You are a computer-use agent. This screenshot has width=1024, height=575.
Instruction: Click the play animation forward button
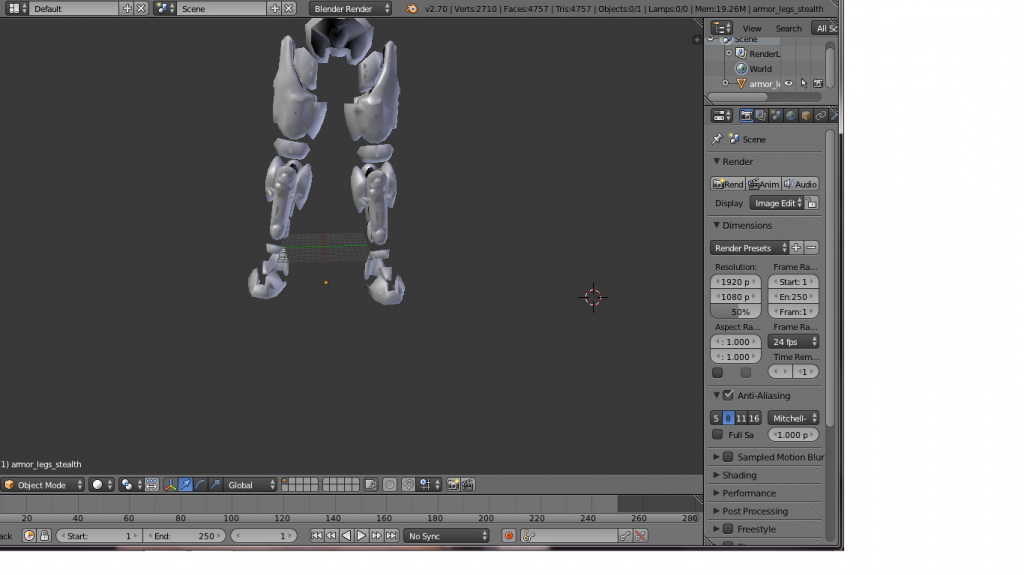click(x=361, y=536)
